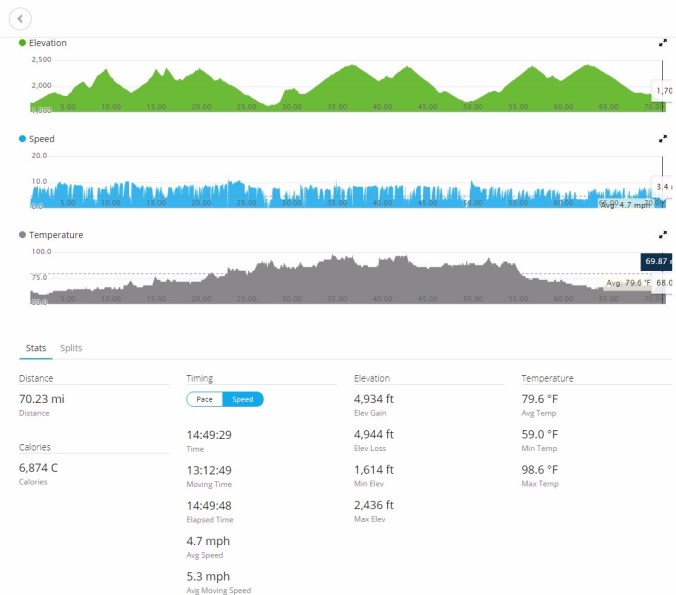Image resolution: width=676 pixels, height=595 pixels.
Task: Expand the Elevation chart to fullscreen
Action: coord(663,43)
